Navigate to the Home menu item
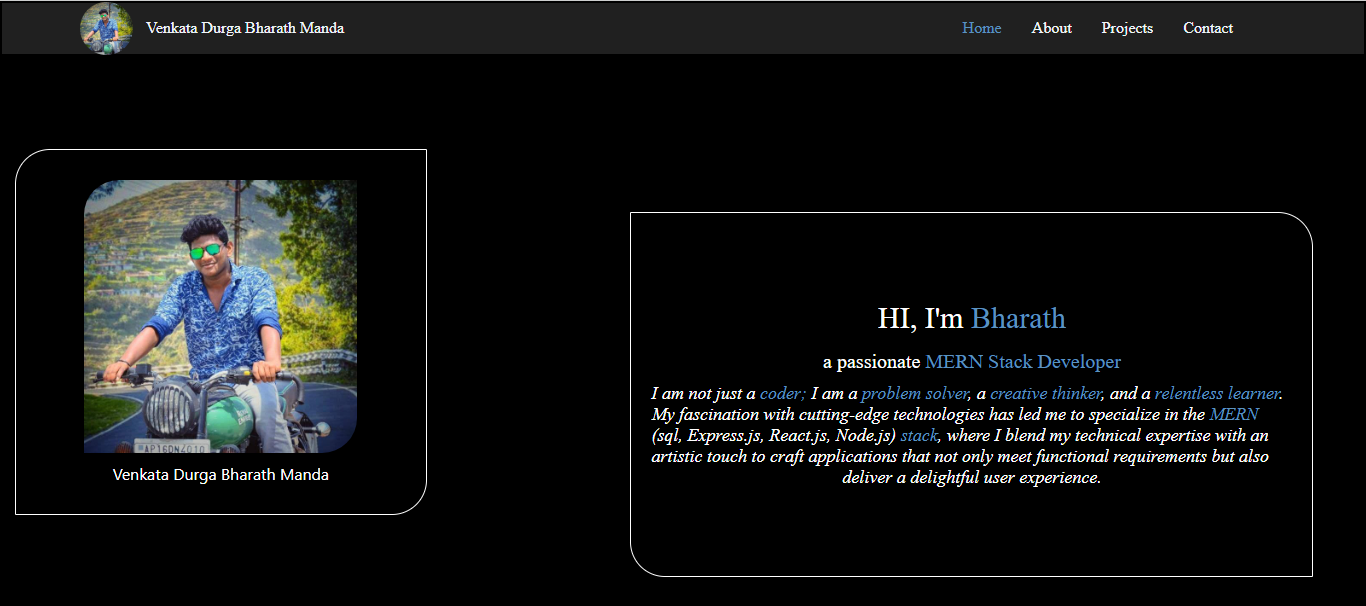 981,28
